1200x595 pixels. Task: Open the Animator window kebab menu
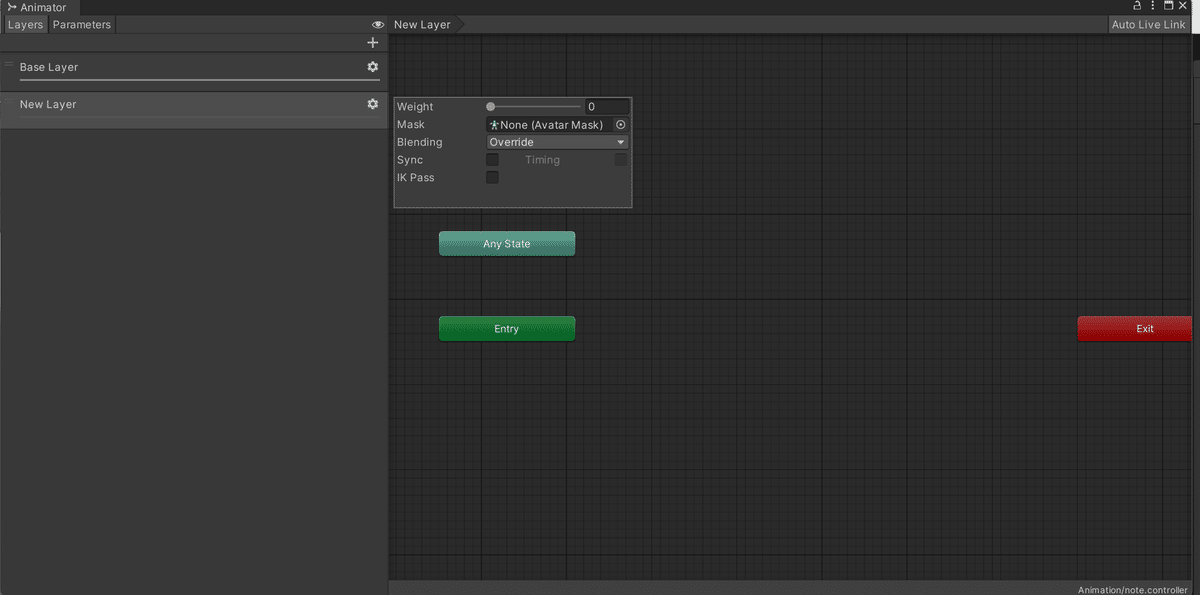point(1151,6)
